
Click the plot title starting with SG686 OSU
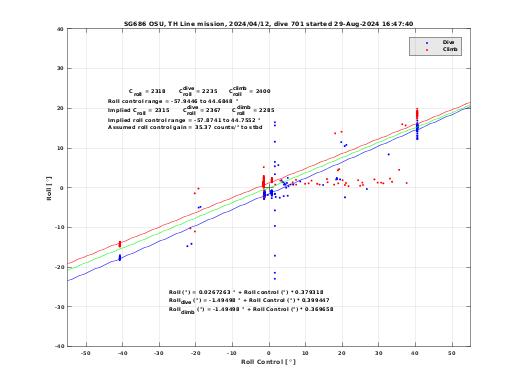click(x=269, y=24)
